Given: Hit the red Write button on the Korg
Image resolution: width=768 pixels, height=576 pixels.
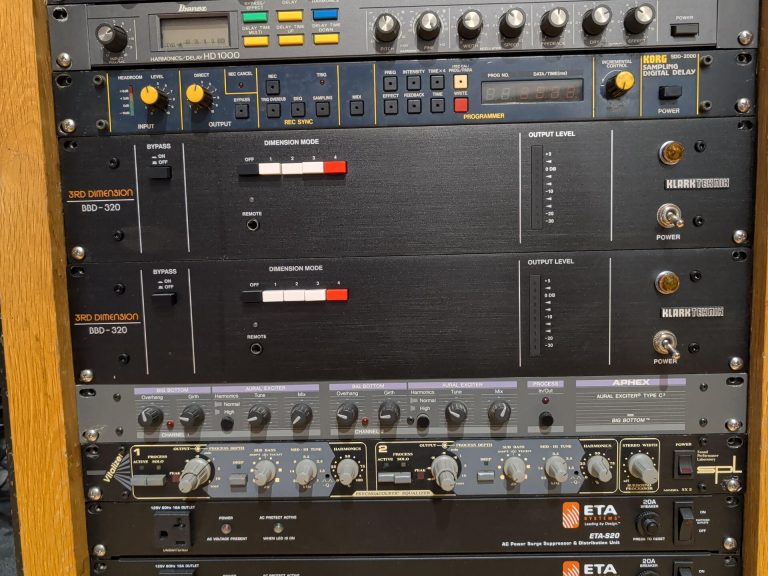Looking at the screenshot, I should tap(461, 105).
